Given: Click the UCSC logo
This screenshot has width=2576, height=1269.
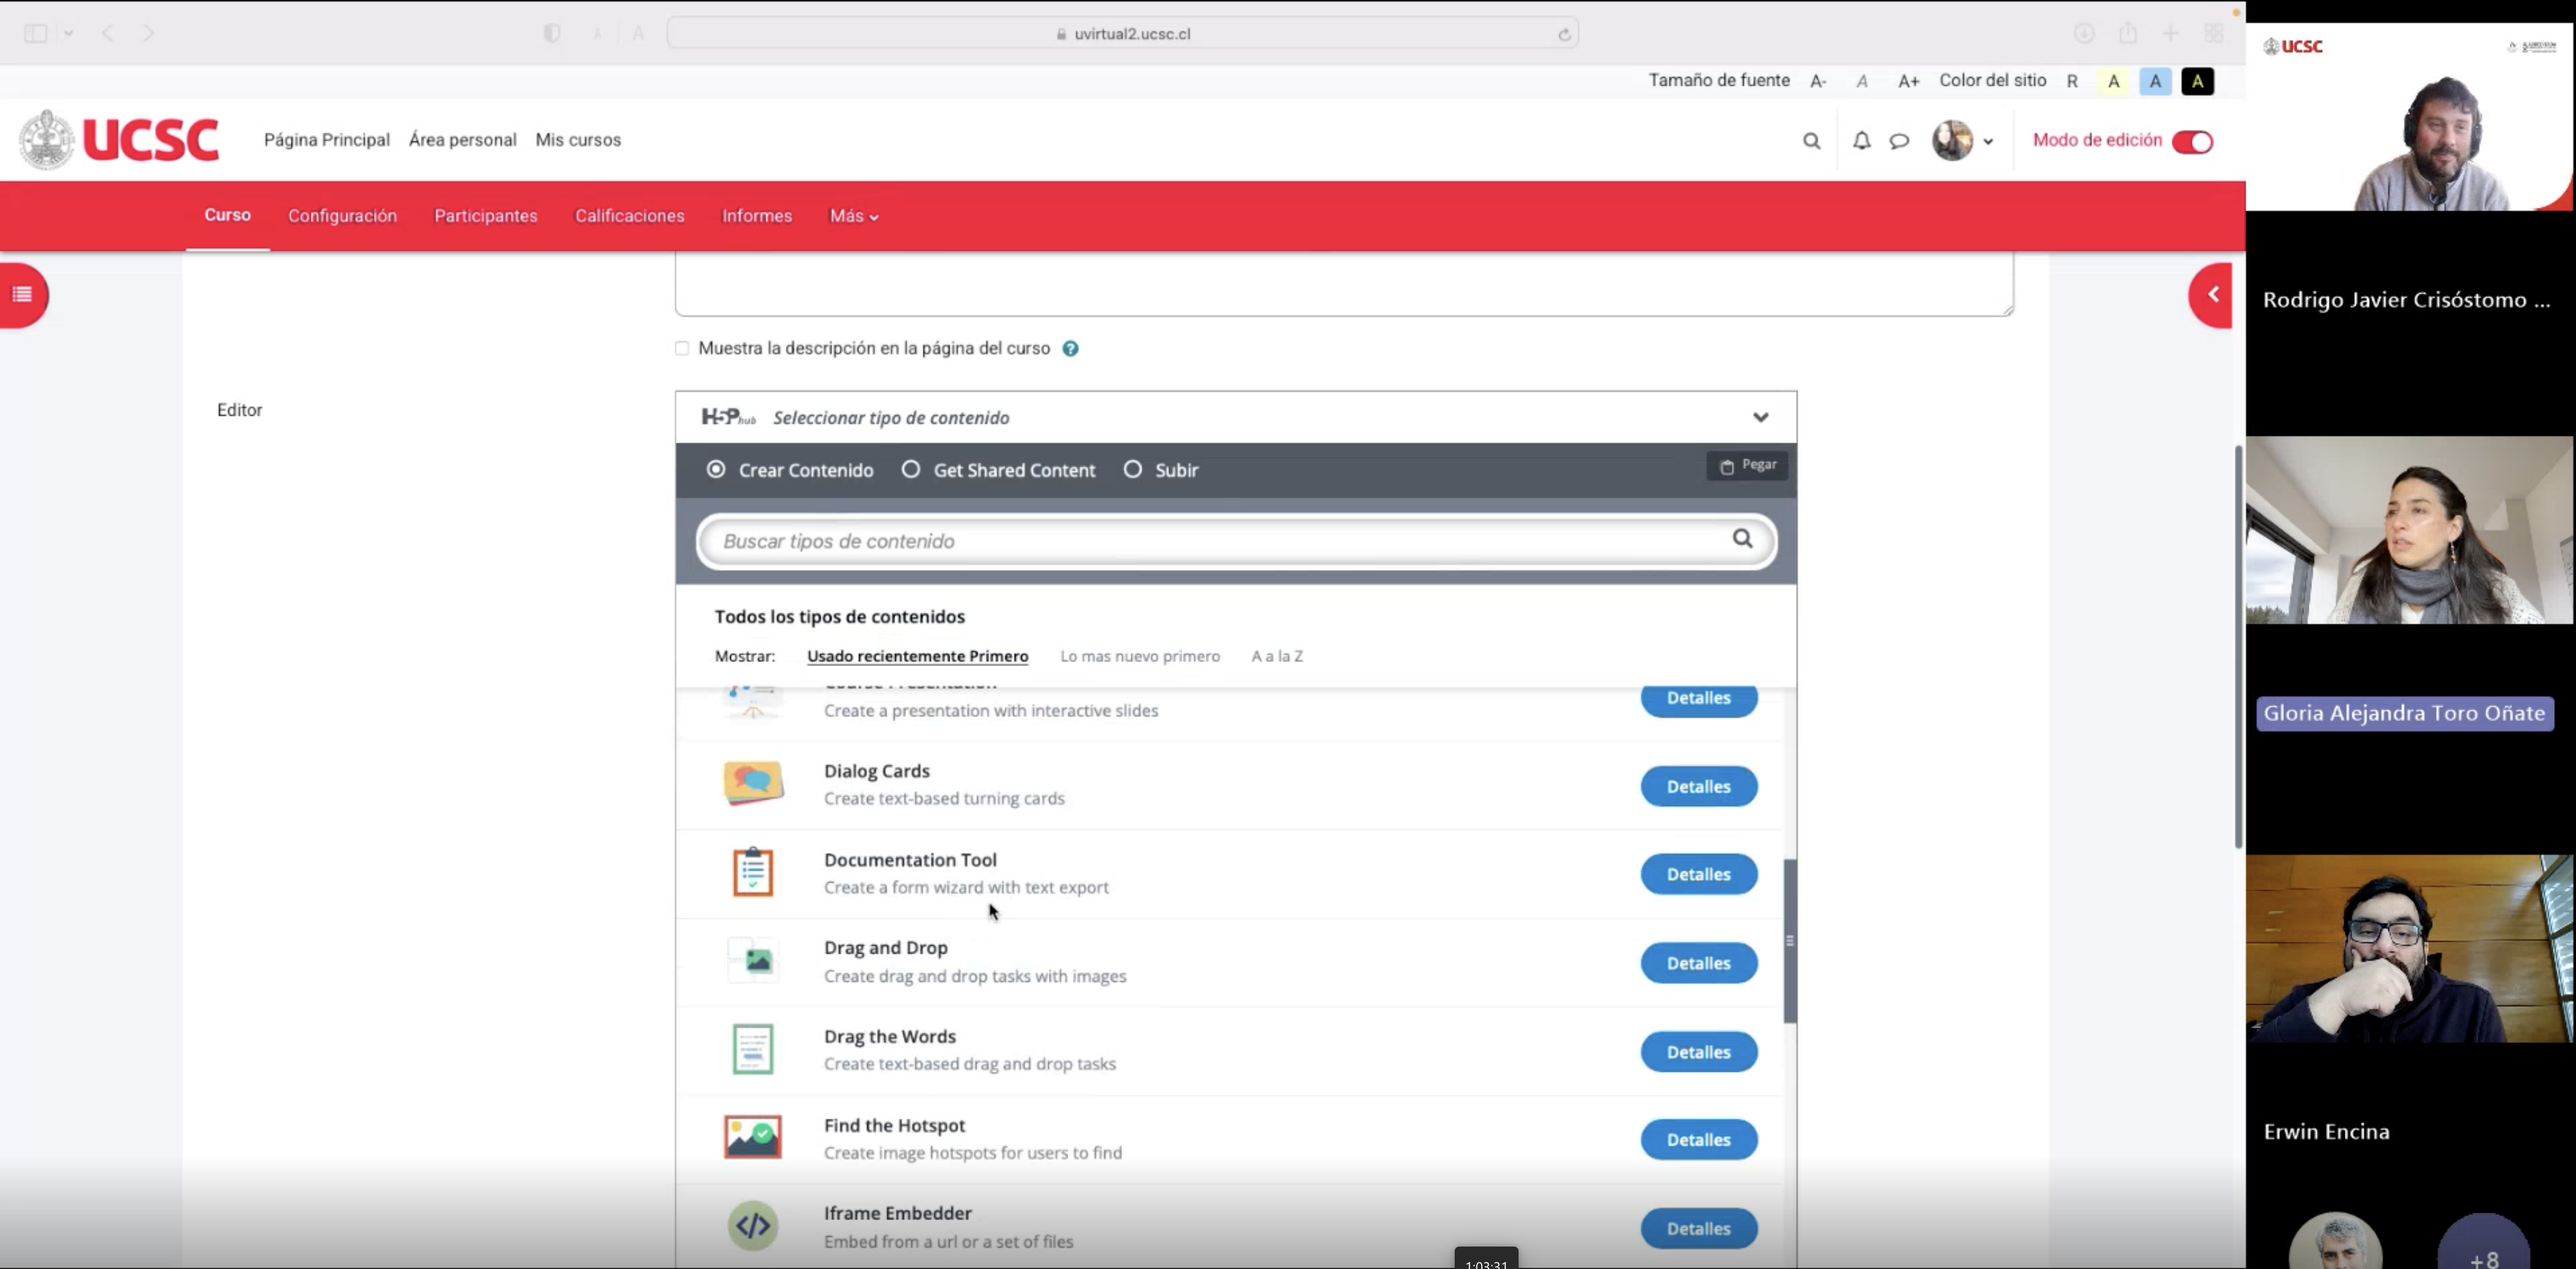Looking at the screenshot, I should coord(119,140).
